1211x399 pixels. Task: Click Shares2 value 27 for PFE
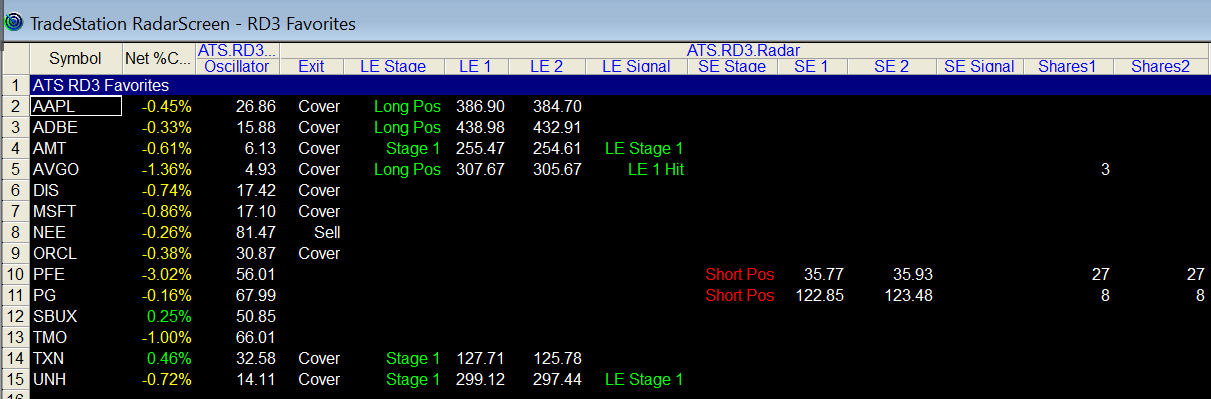click(1195, 274)
